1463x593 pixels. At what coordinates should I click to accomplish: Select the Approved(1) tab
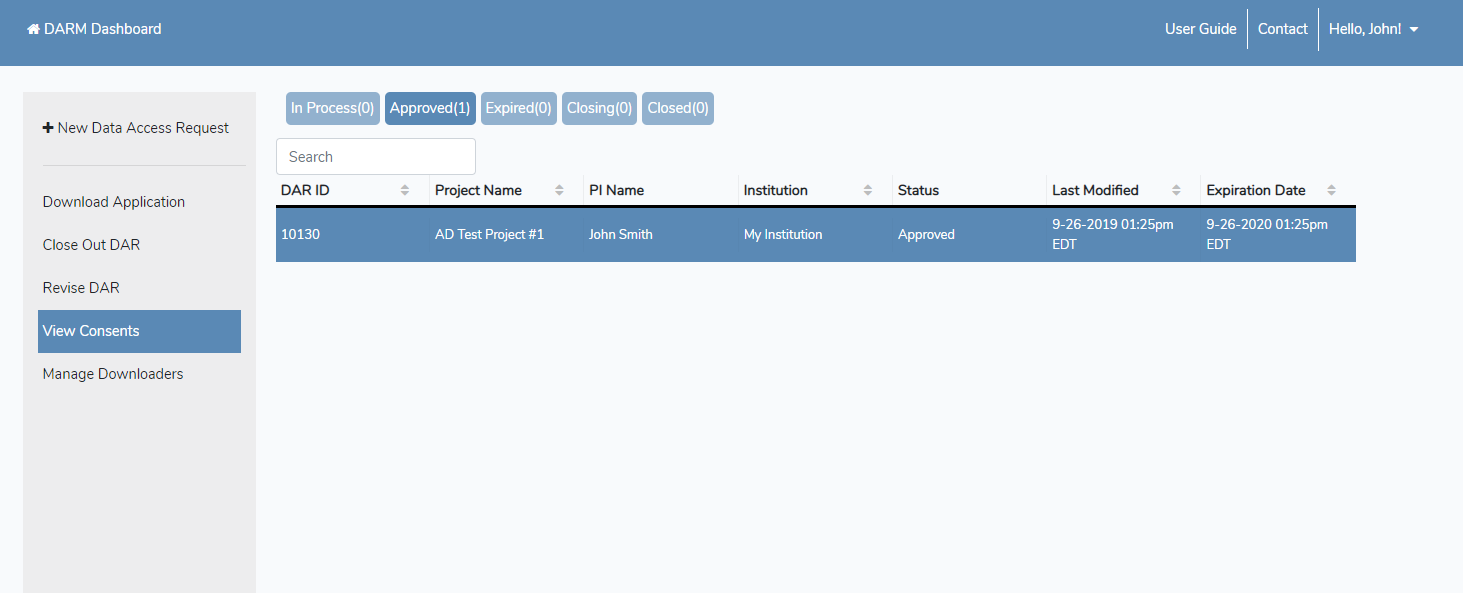click(x=430, y=108)
